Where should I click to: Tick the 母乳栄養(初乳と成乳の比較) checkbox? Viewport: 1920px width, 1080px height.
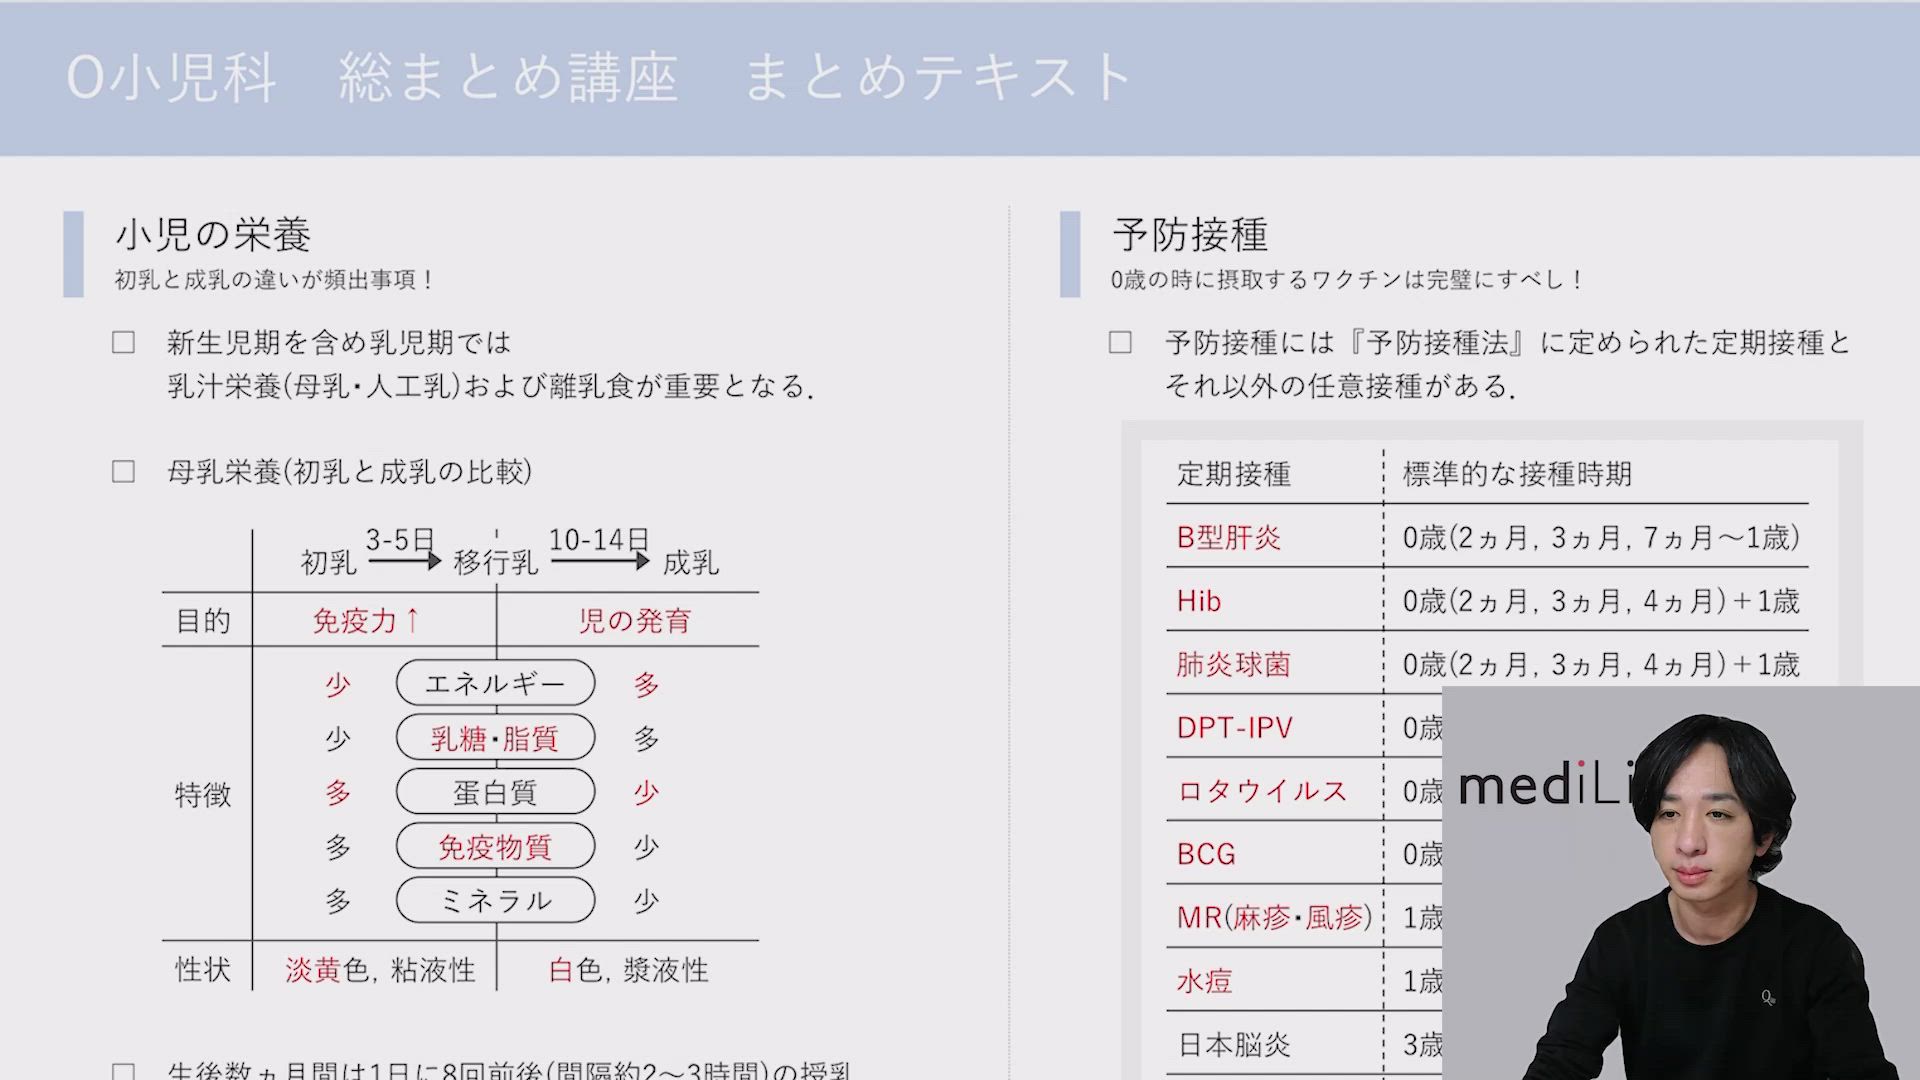[x=123, y=471]
